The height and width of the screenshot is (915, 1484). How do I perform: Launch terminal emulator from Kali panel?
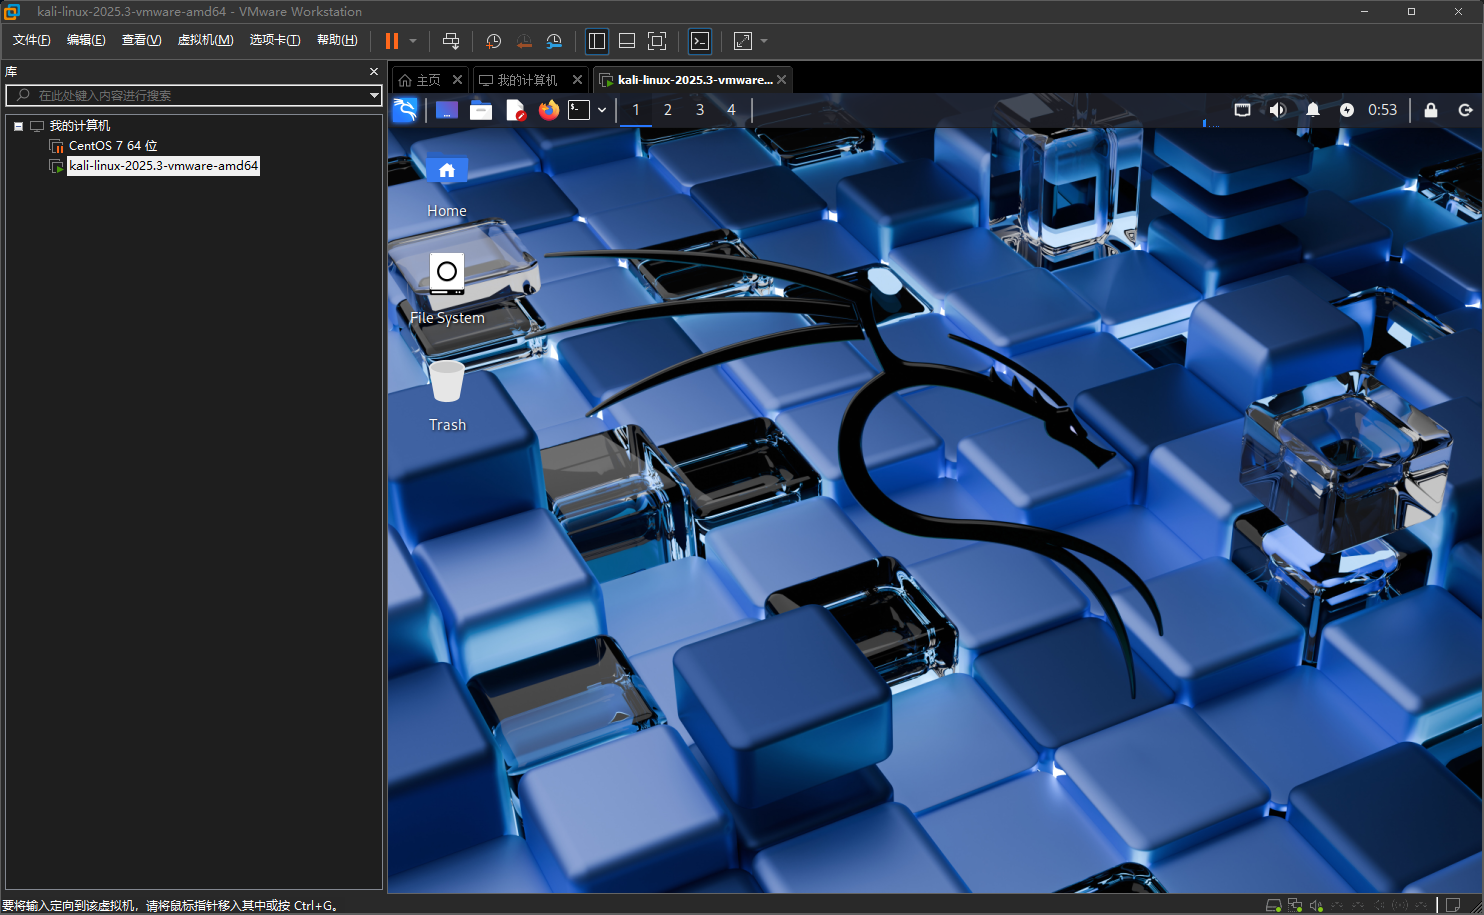[x=579, y=110]
